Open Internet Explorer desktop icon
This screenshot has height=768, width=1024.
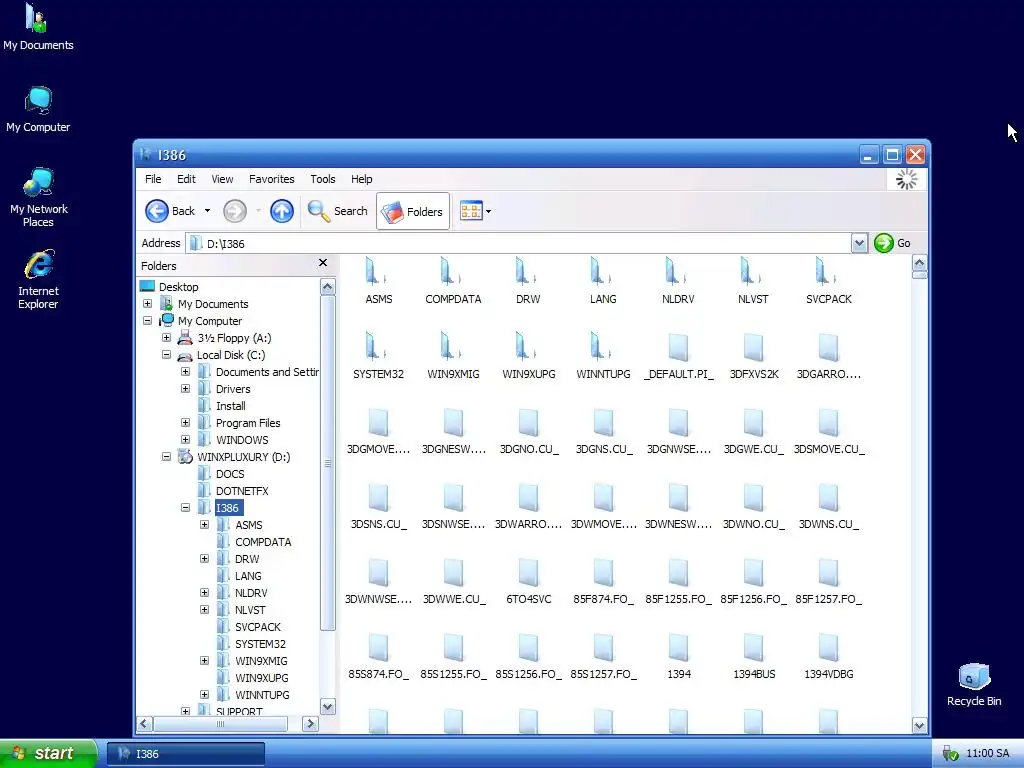(x=38, y=264)
